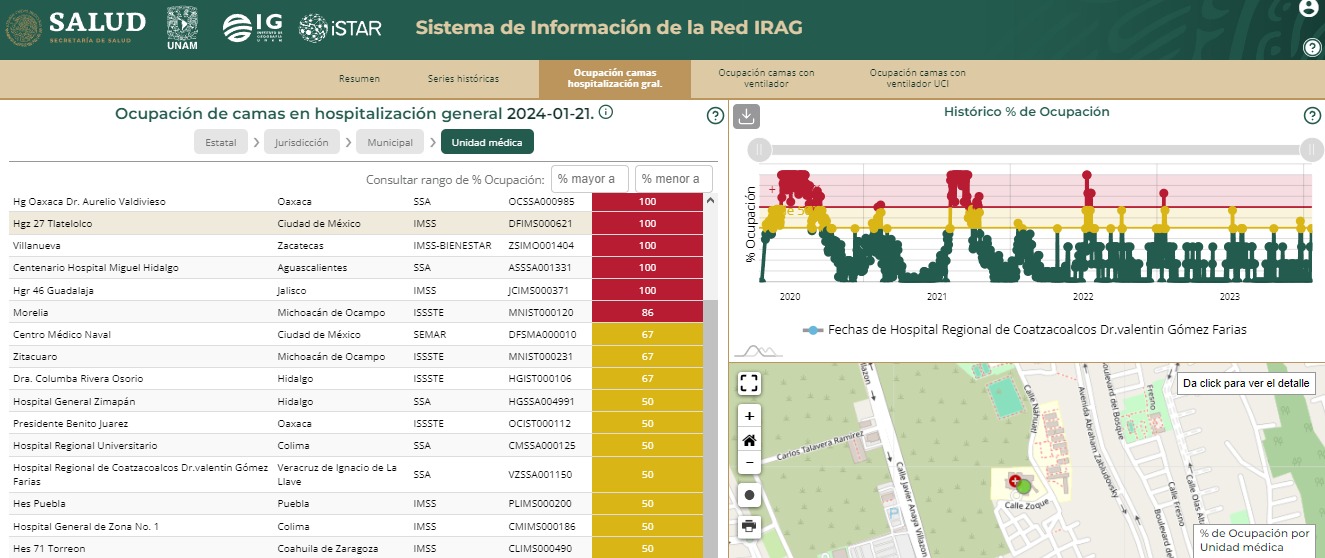Viewport: 1325px width, 558px height.
Task: Switch chart style with the curve icon
Action: coord(757,350)
